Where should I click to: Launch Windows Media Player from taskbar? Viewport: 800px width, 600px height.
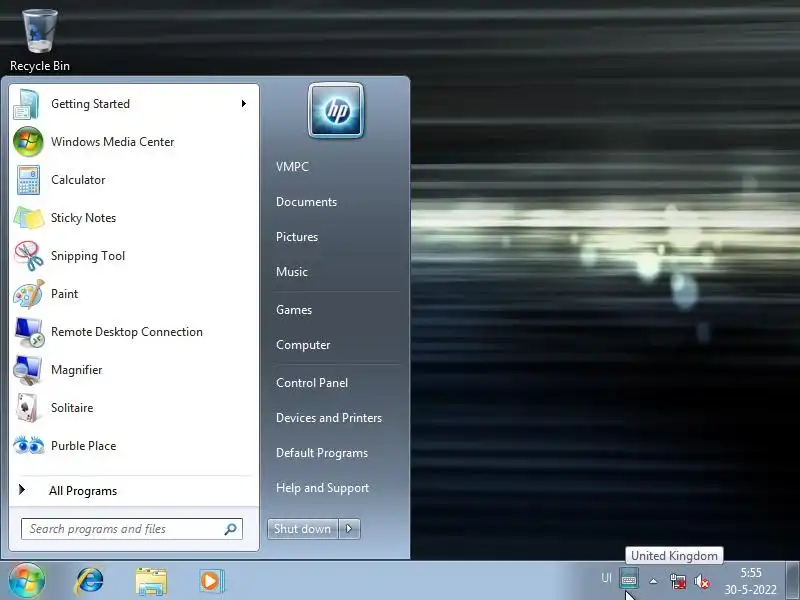pos(210,581)
